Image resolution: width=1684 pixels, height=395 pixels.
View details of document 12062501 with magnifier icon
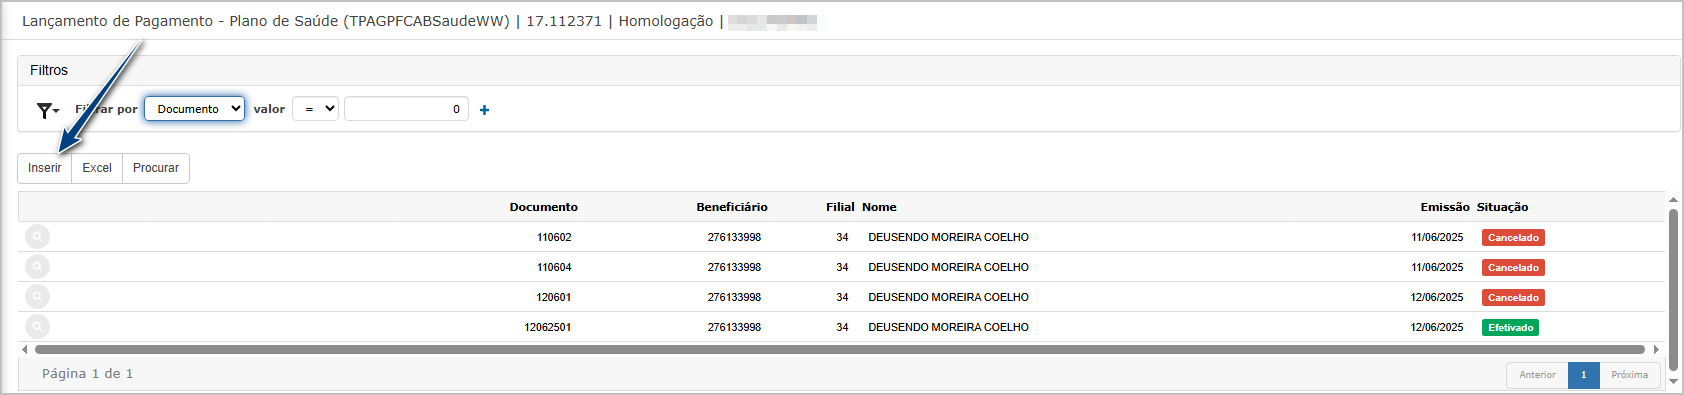[x=37, y=327]
